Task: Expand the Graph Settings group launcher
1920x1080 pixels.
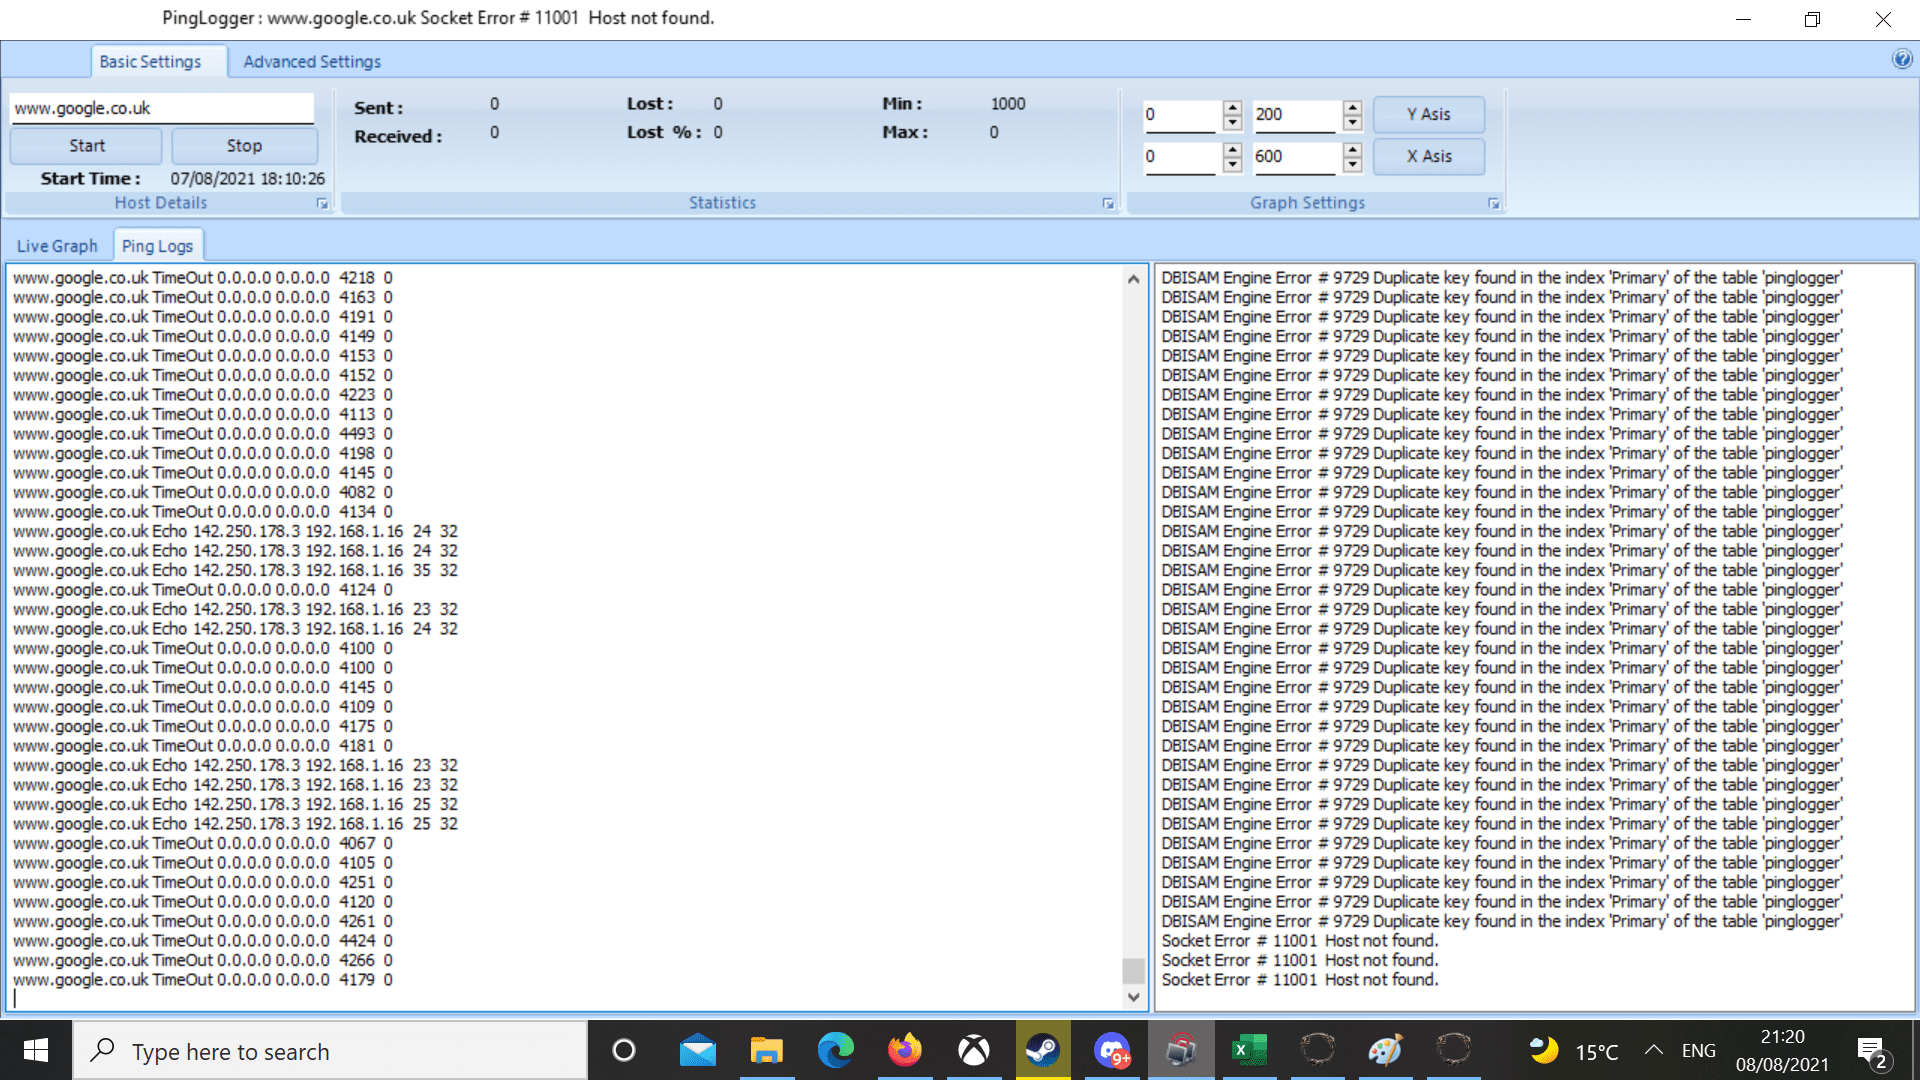Action: pyautogui.click(x=1493, y=203)
